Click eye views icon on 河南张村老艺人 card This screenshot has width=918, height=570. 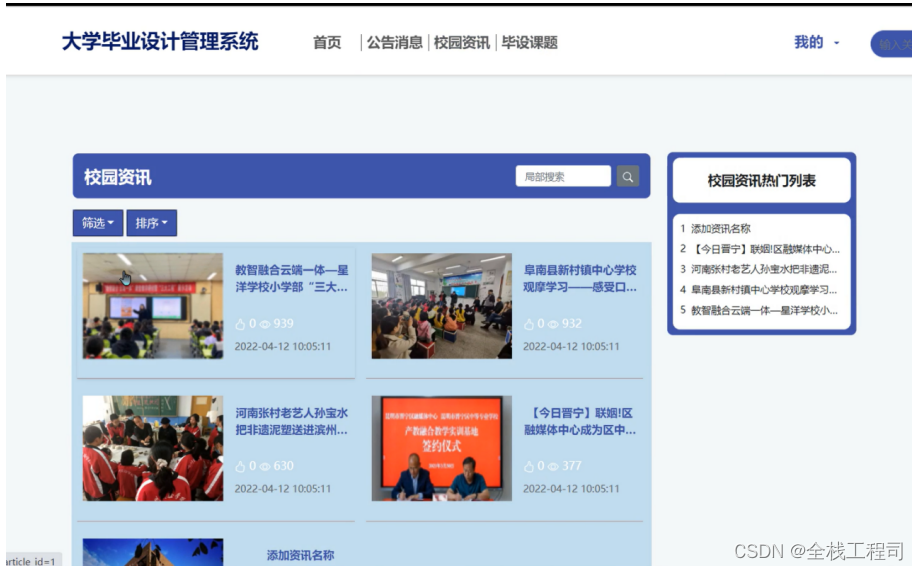point(265,466)
